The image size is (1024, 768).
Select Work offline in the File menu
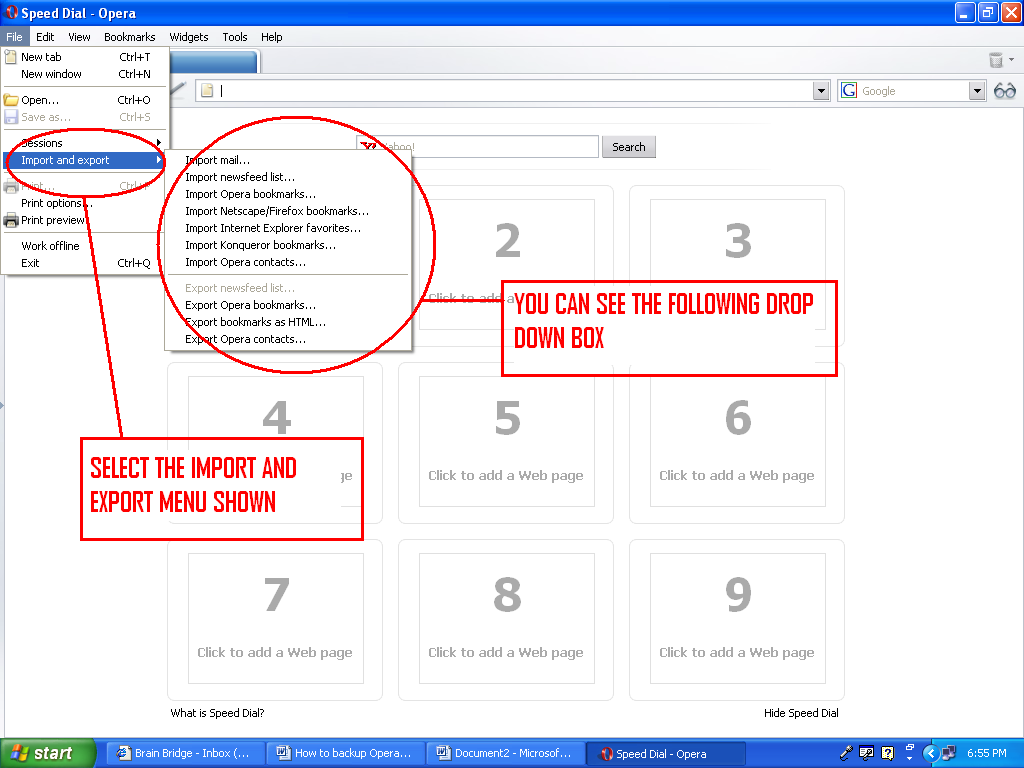click(84, 246)
